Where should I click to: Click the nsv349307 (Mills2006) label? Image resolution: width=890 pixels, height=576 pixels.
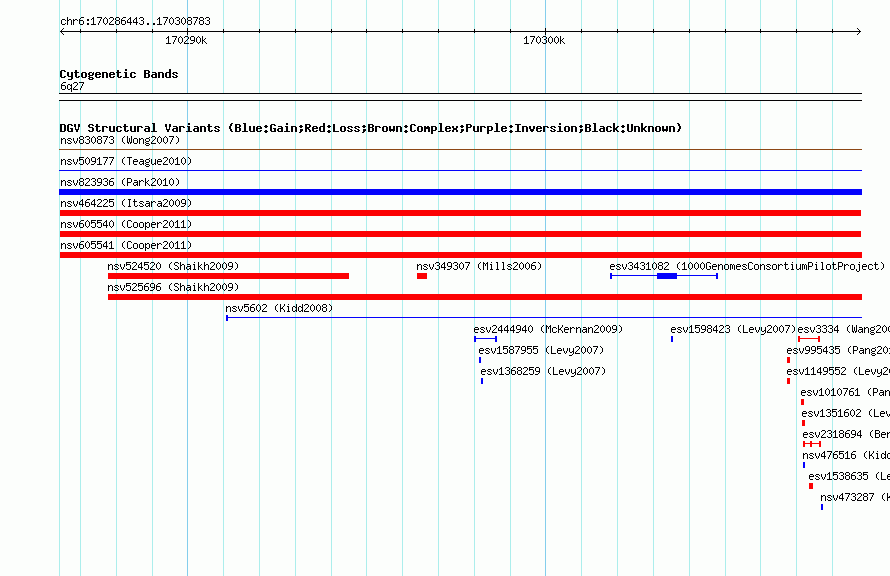[479, 266]
